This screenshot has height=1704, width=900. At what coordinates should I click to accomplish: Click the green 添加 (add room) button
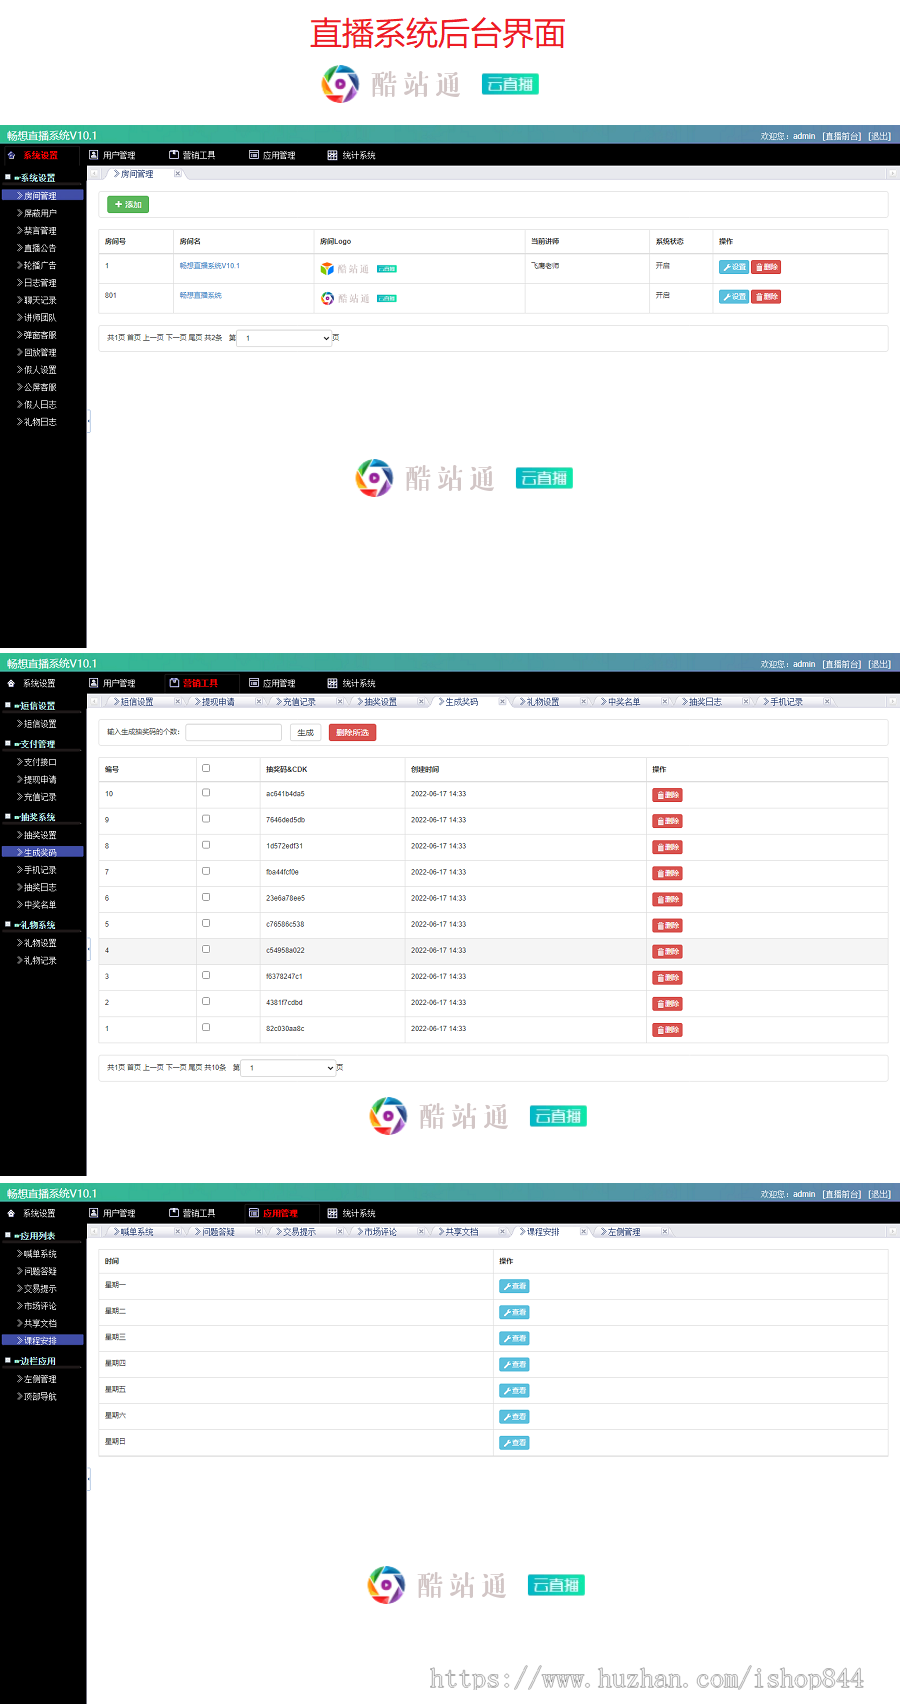(x=128, y=204)
